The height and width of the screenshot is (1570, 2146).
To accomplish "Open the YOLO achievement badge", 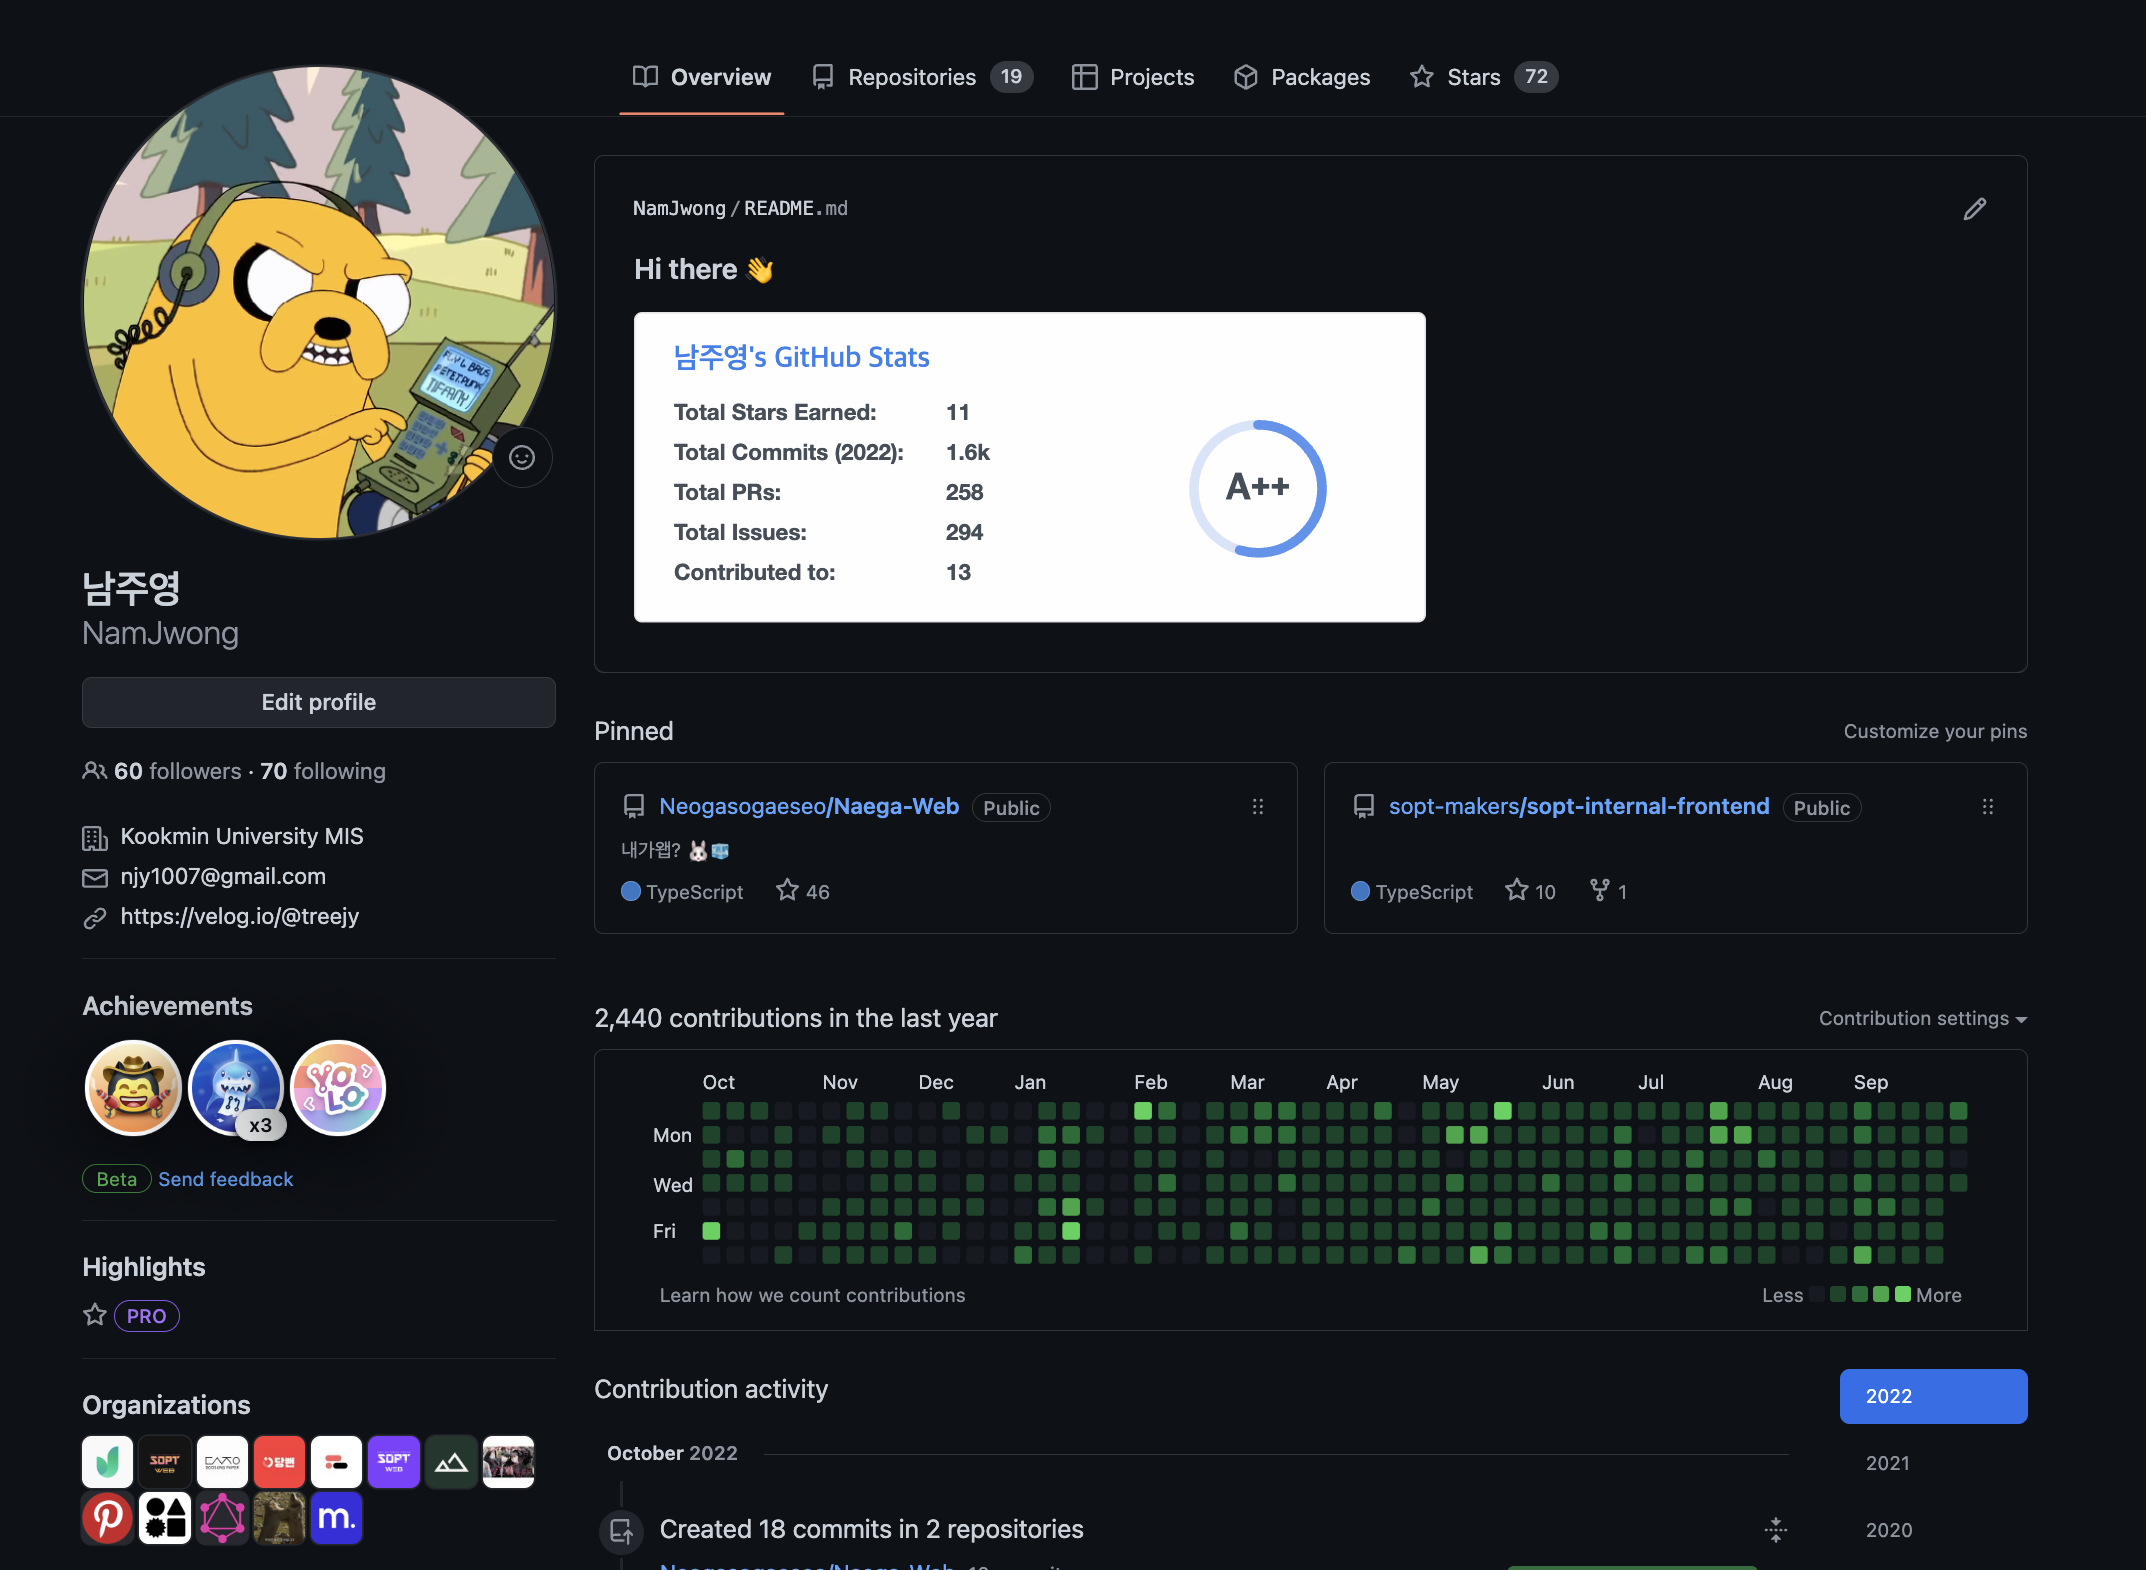I will pos(338,1088).
